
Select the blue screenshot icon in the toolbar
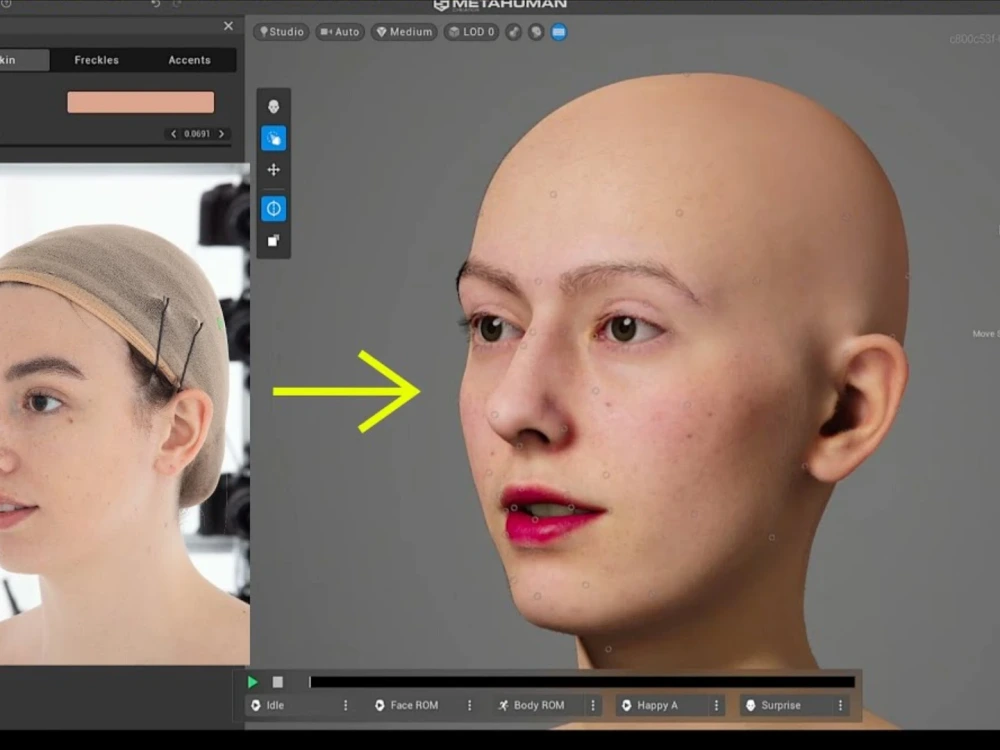click(558, 31)
